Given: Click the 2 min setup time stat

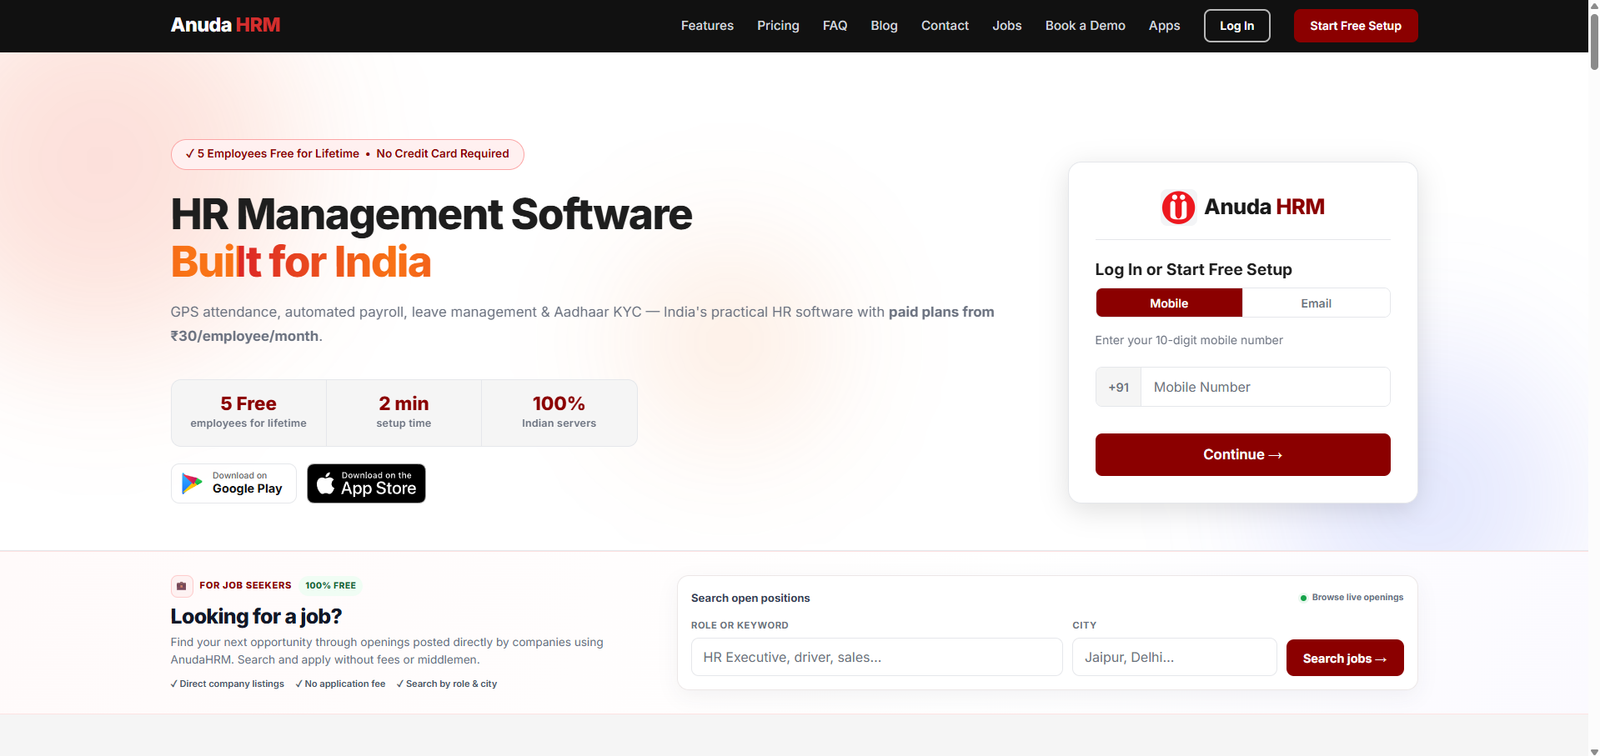Looking at the screenshot, I should [x=404, y=413].
